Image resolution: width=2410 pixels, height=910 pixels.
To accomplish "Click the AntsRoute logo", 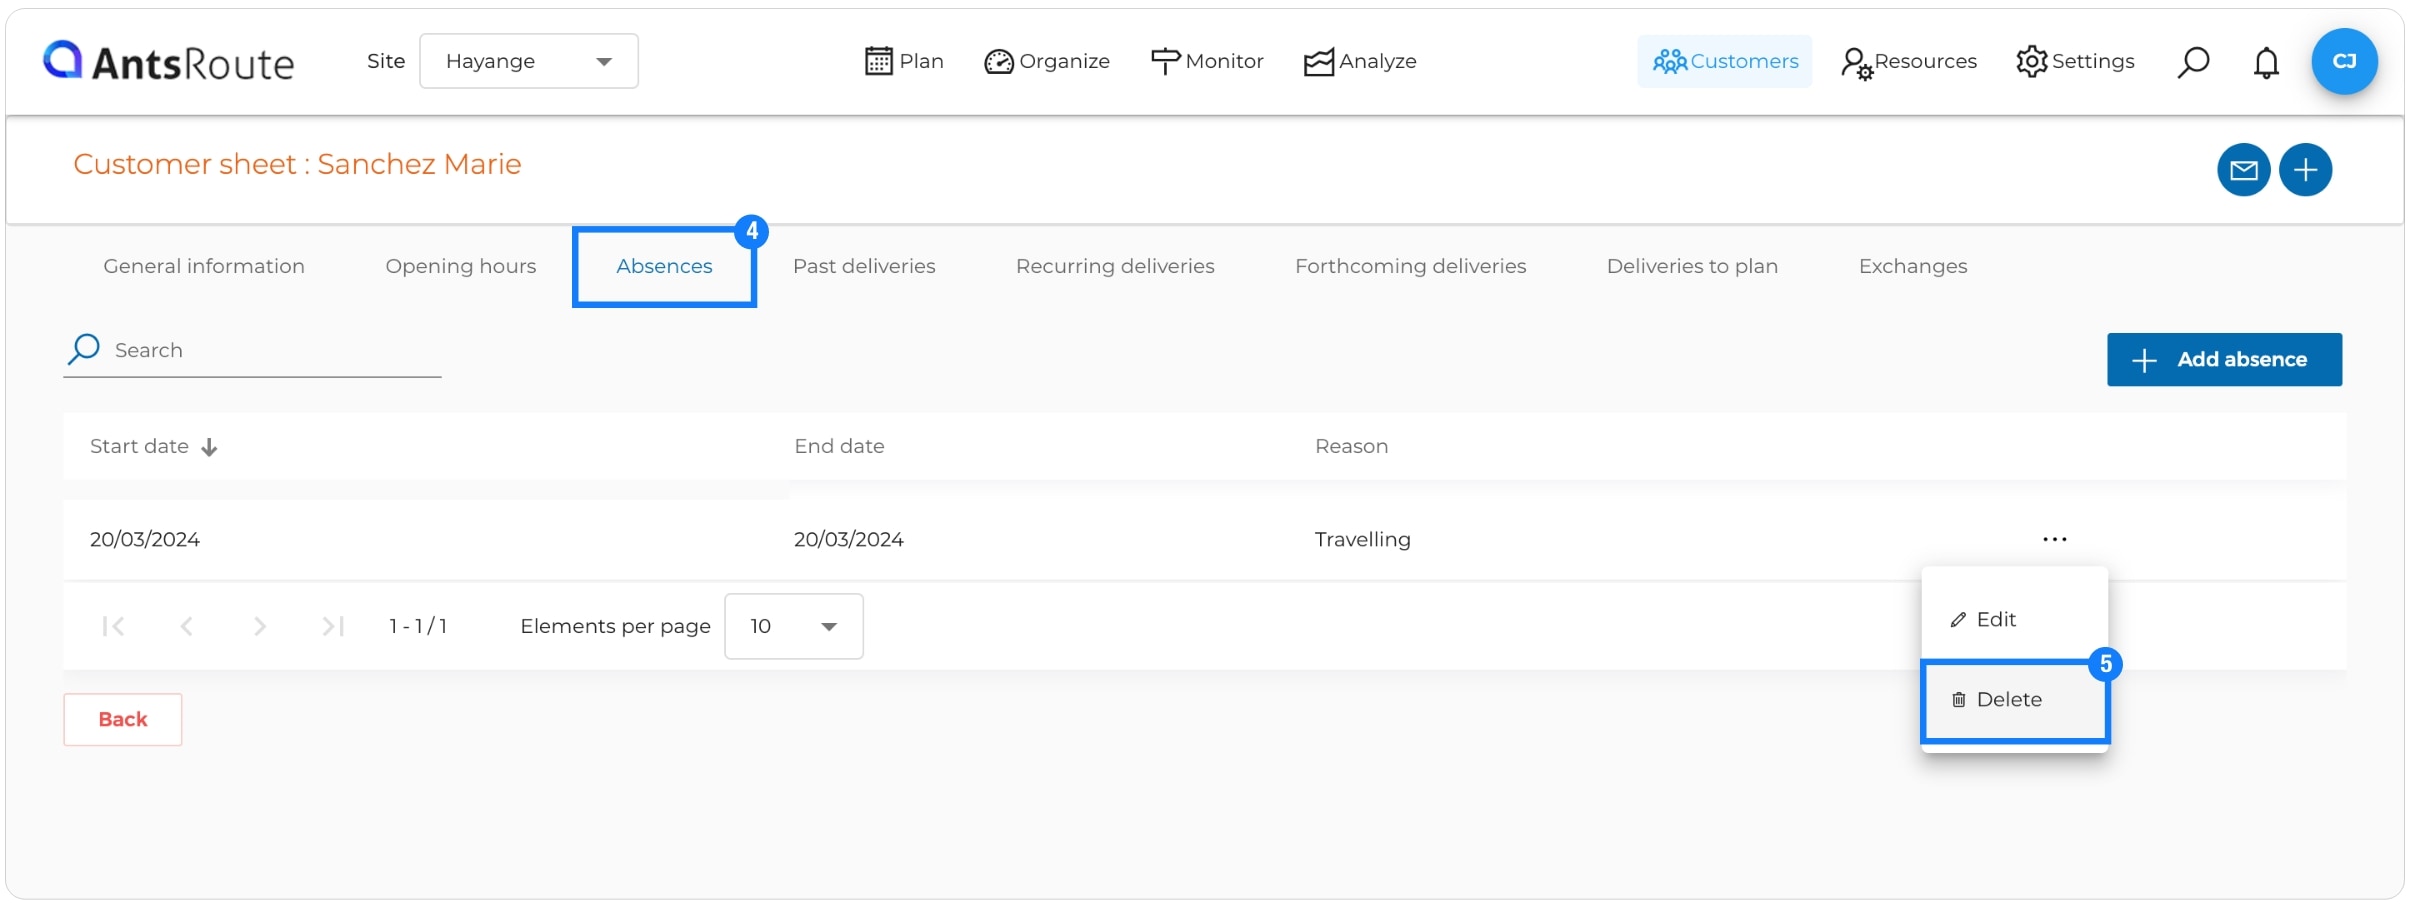I will tap(168, 61).
